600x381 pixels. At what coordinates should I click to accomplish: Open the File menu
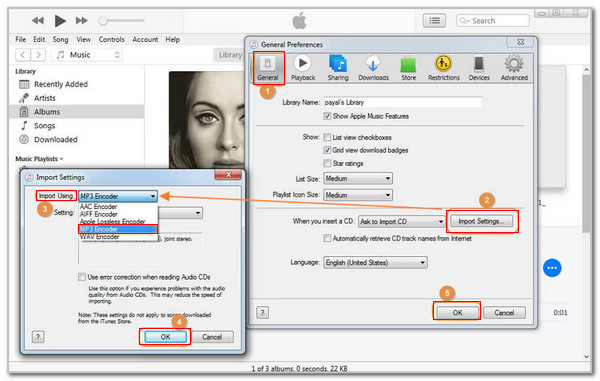point(21,39)
